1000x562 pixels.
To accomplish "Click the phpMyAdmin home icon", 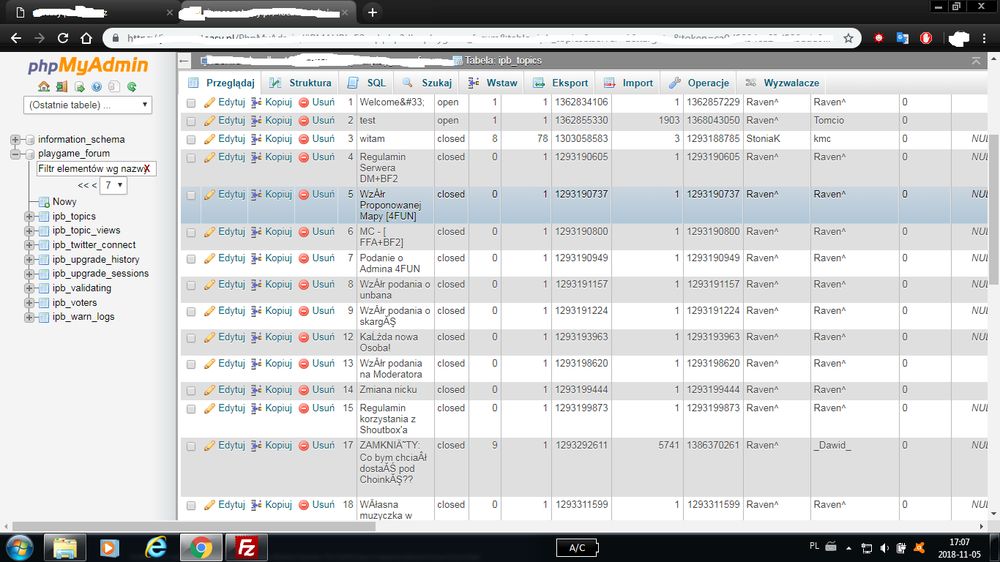I will [x=46, y=87].
